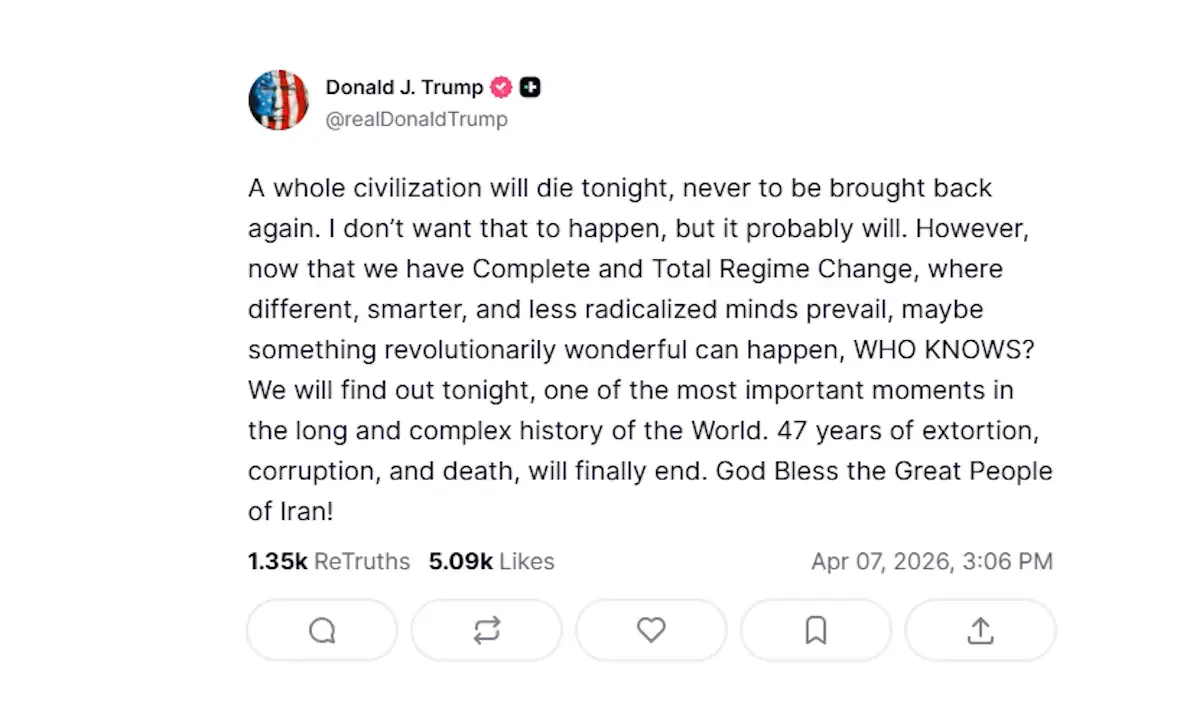Open the Apr 07, 2026 timestamp permalink
Screen dimensions: 1200x720
pyautogui.click(x=932, y=562)
